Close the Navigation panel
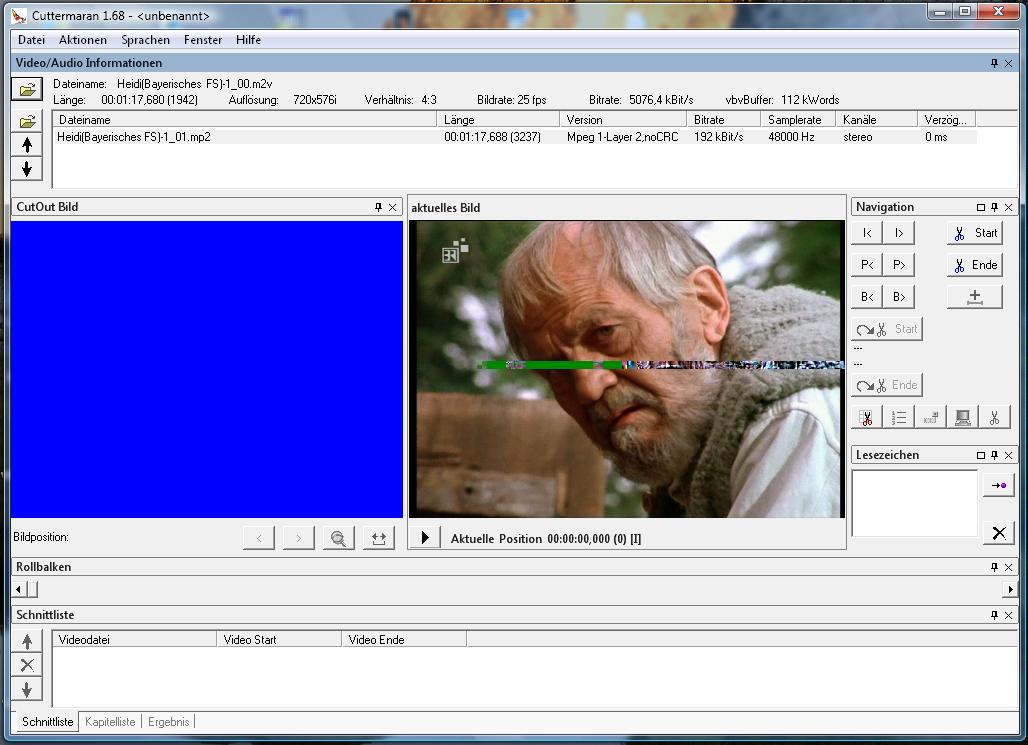Image resolution: width=1028 pixels, height=745 pixels. [x=1009, y=207]
